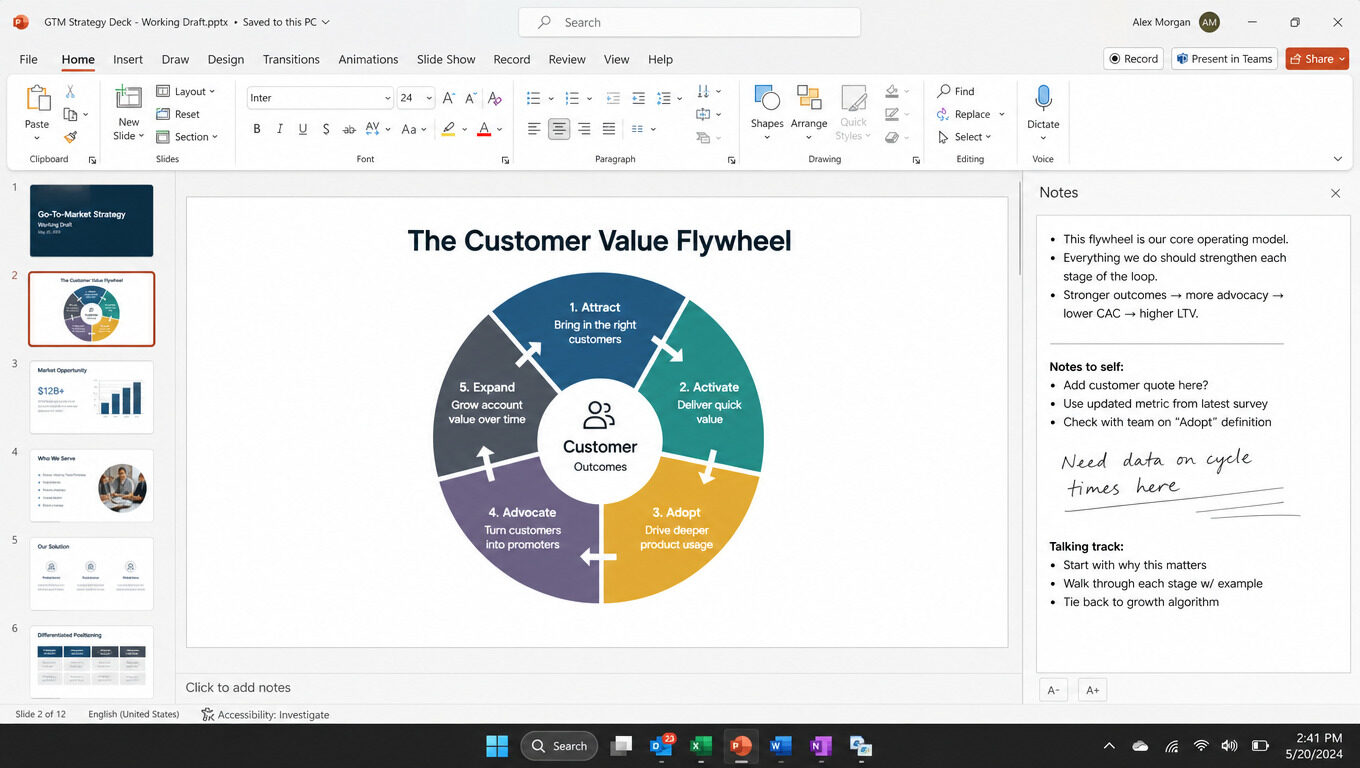
Task: Clear all formatting with eraser A icon
Action: pos(494,98)
